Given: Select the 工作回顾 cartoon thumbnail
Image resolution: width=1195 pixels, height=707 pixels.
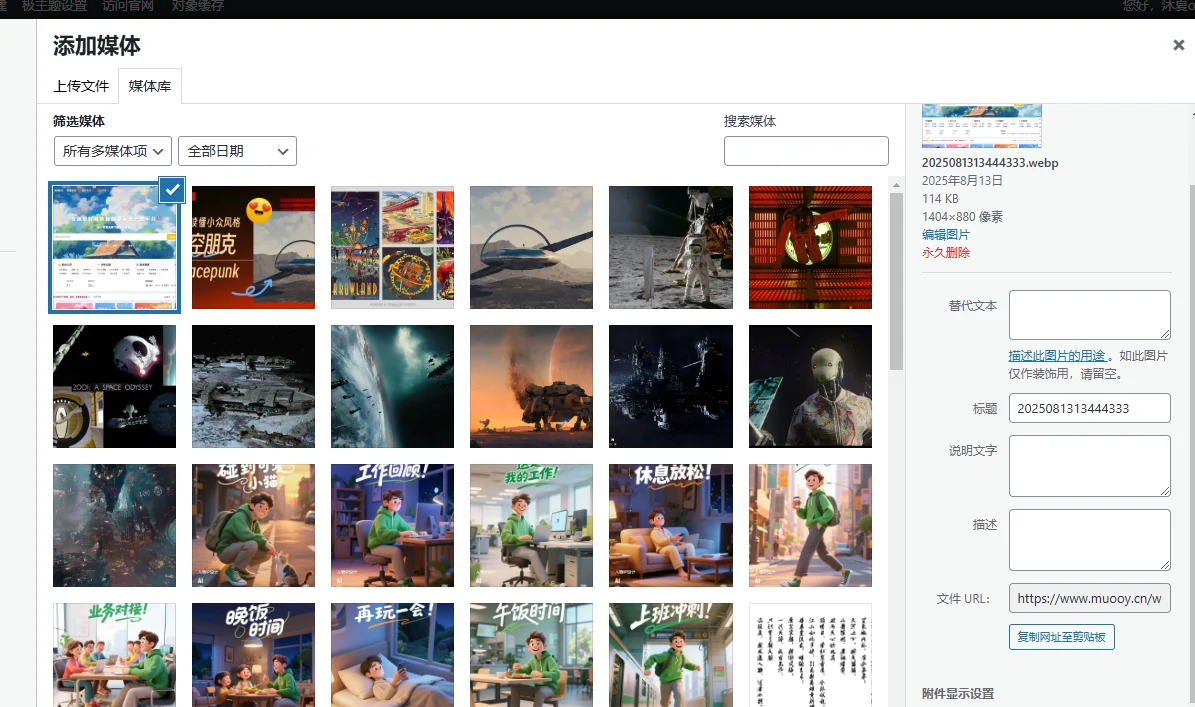Looking at the screenshot, I should 392,526.
